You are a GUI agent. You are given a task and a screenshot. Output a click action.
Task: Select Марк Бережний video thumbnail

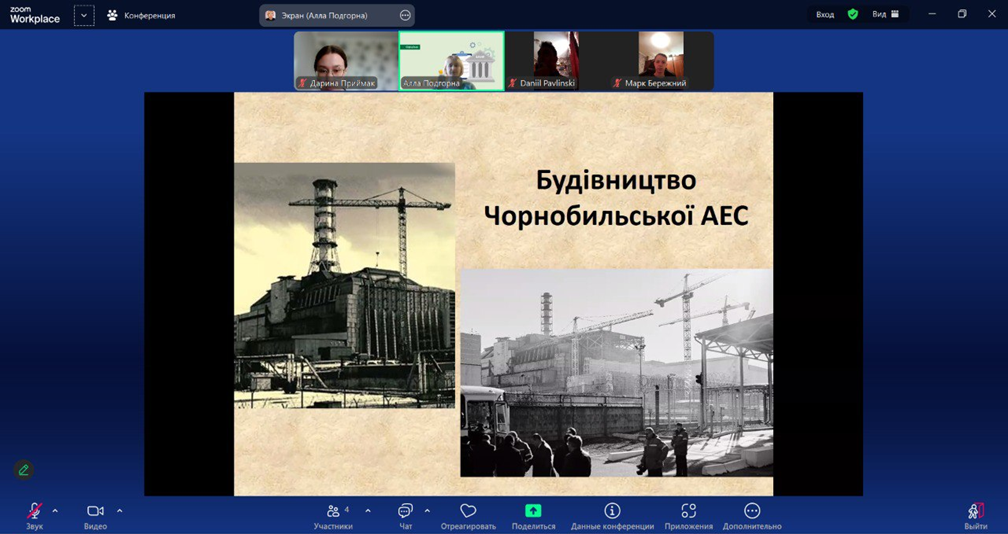(661, 60)
